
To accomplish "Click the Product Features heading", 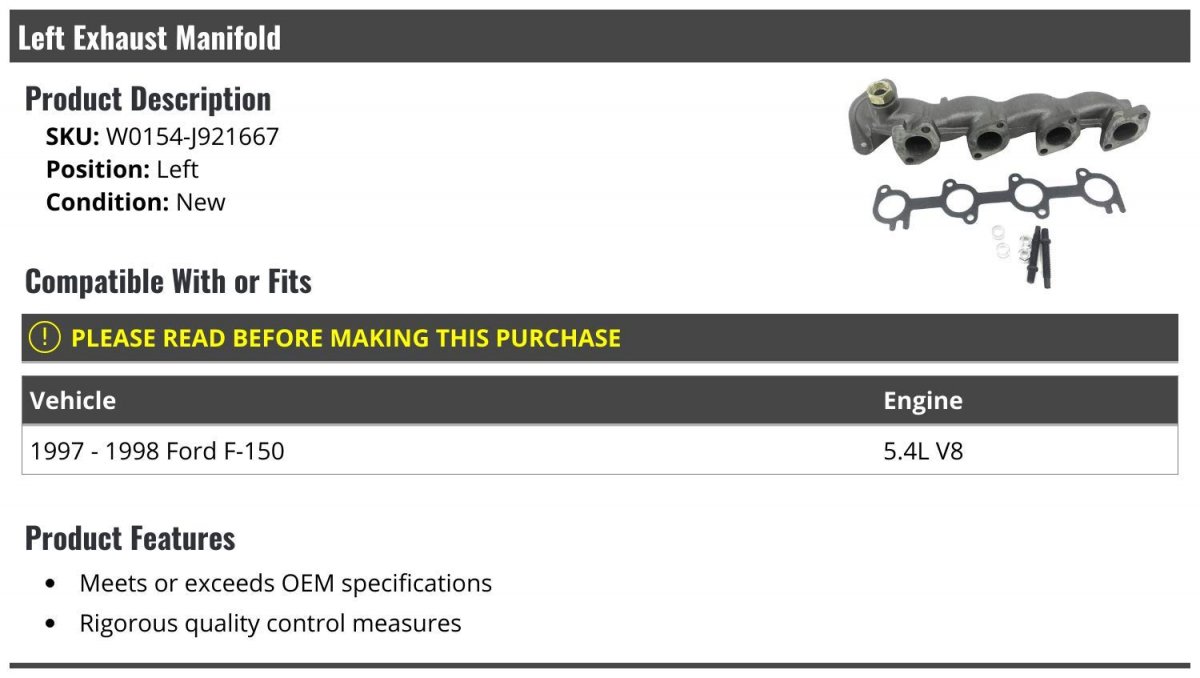I will 130,538.
